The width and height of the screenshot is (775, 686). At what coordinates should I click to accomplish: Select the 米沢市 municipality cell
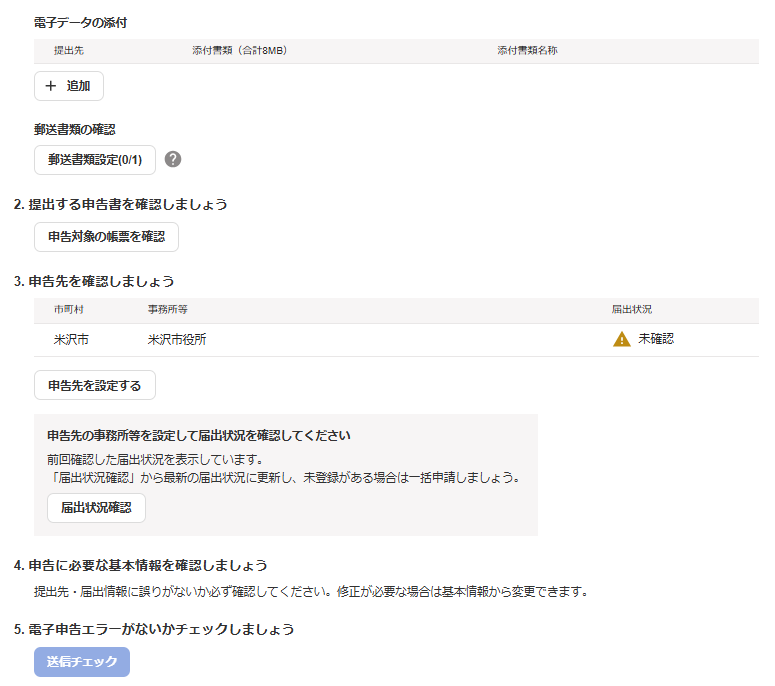[71, 340]
